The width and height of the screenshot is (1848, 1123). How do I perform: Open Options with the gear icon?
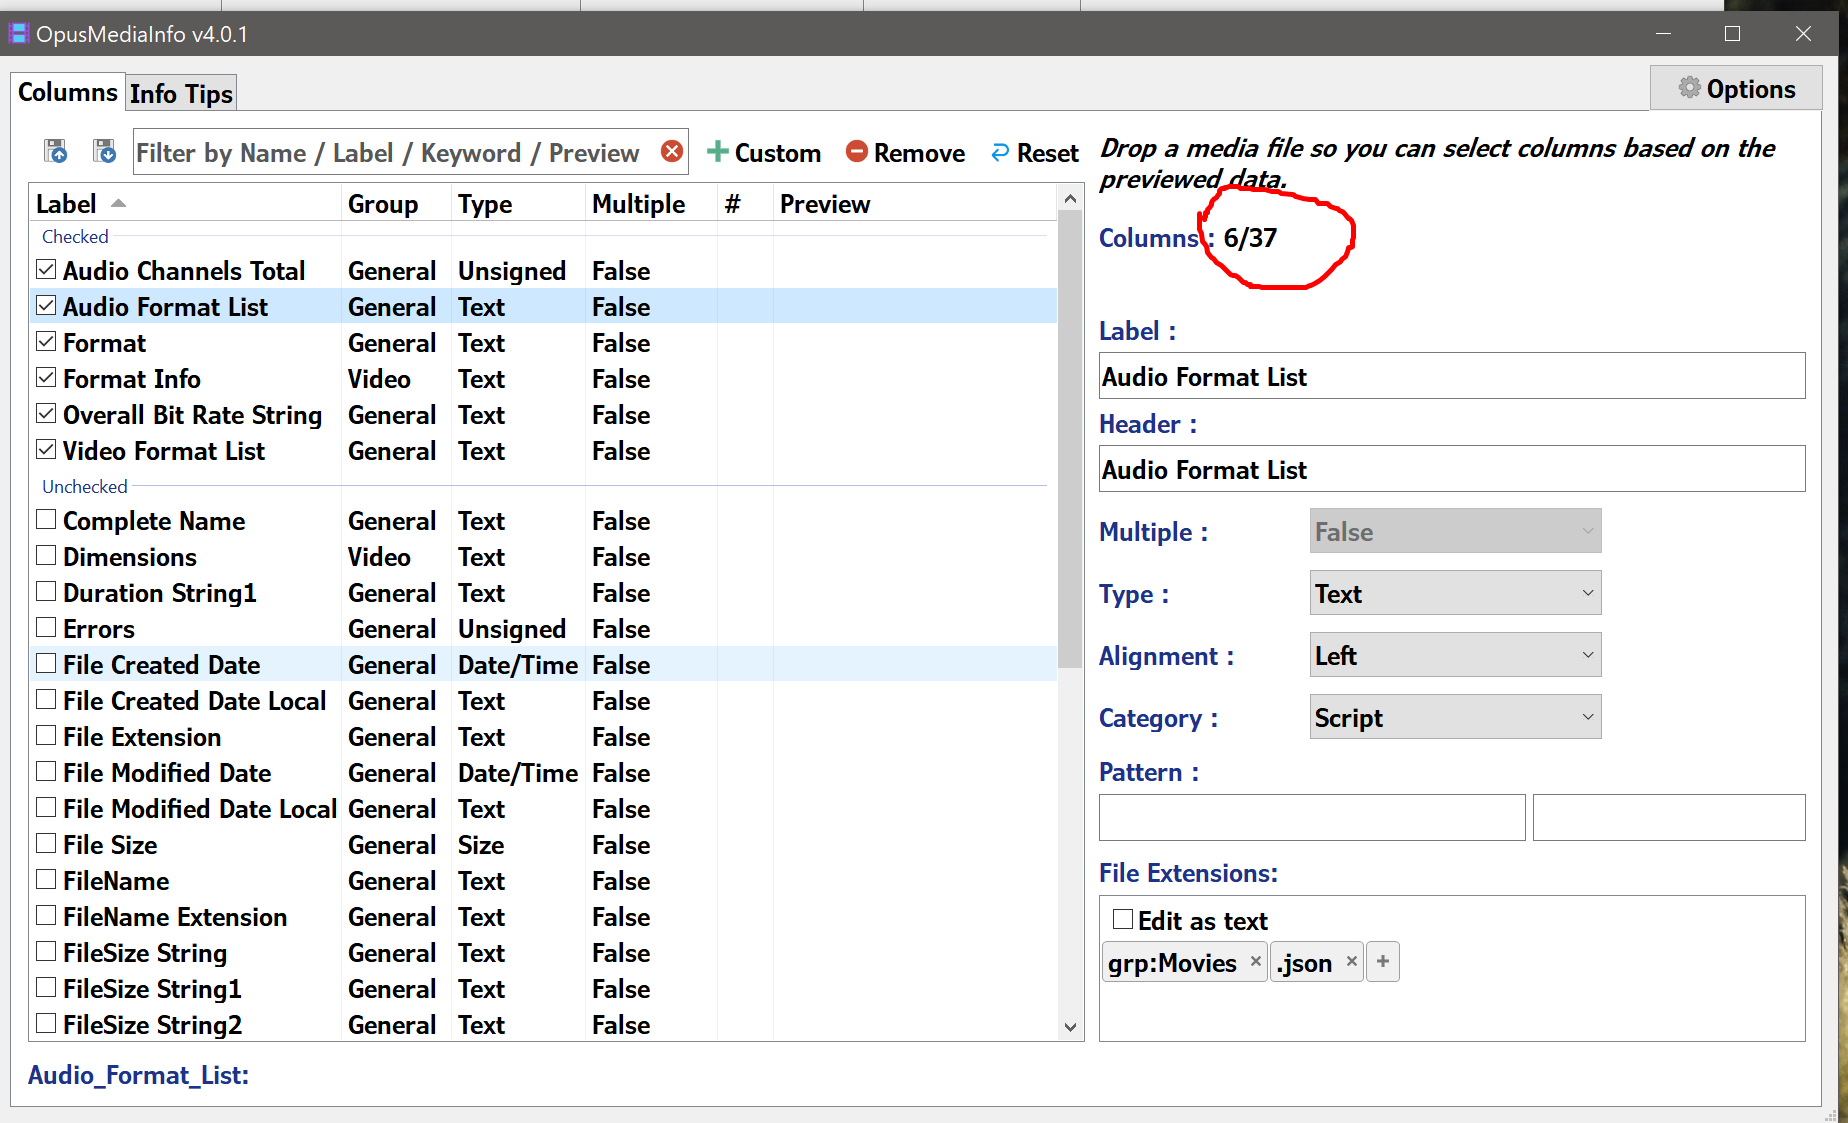(x=1736, y=89)
